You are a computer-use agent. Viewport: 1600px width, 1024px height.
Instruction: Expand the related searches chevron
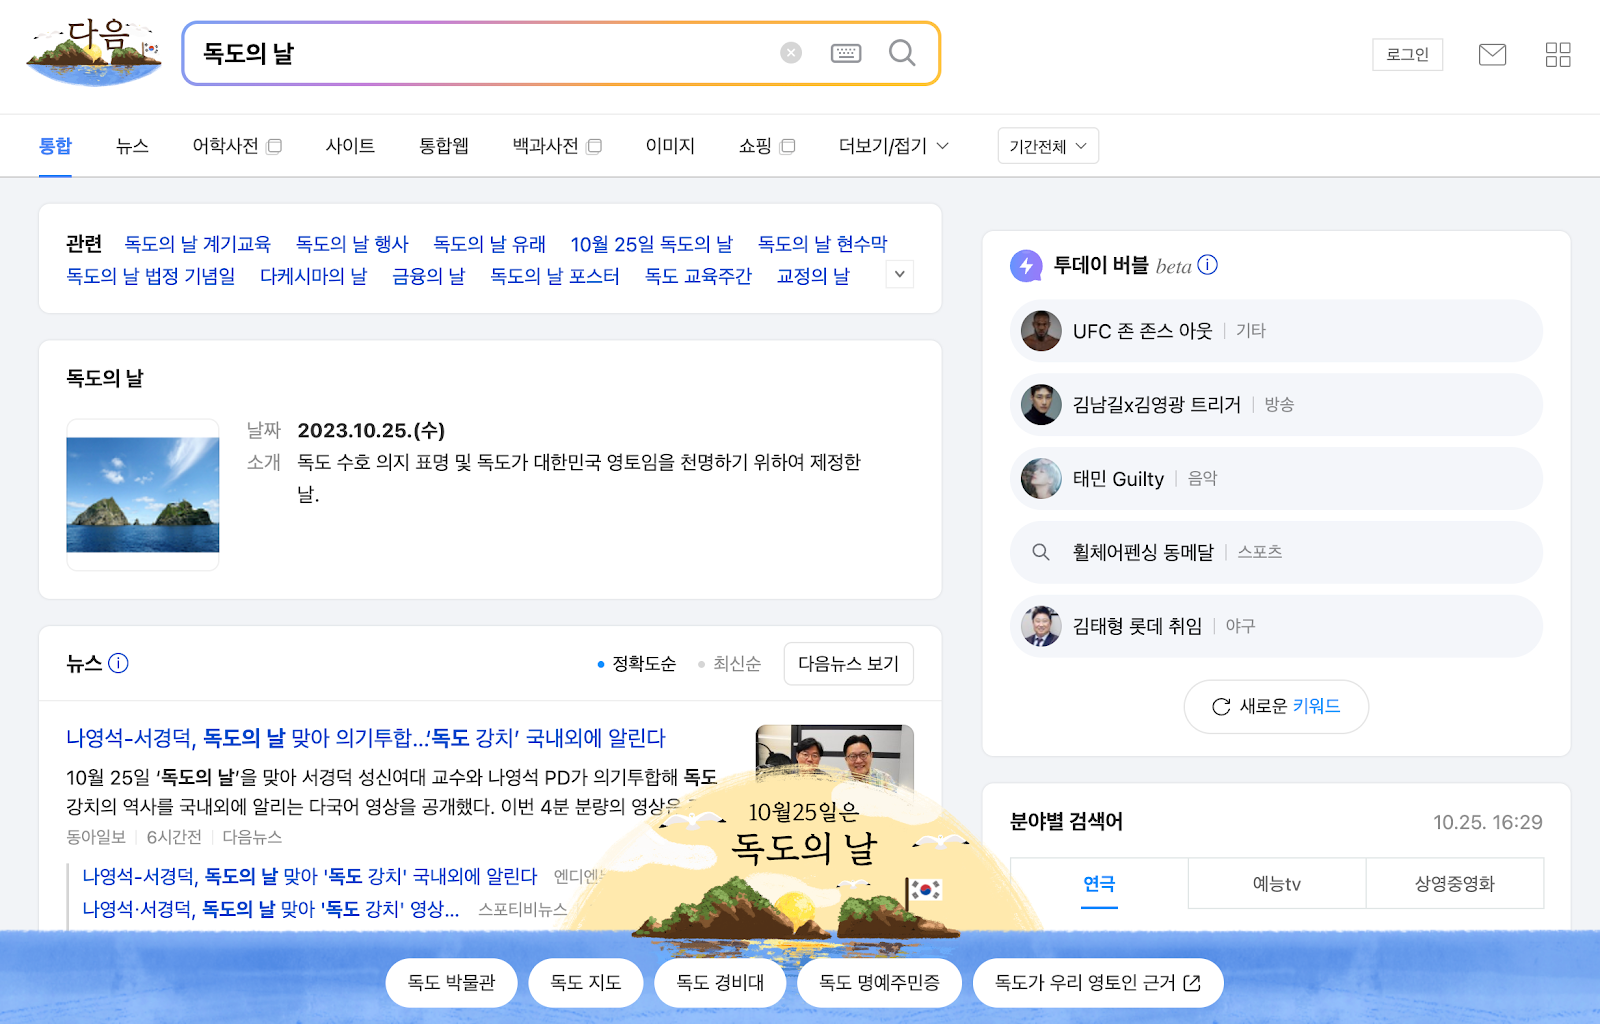coord(900,274)
